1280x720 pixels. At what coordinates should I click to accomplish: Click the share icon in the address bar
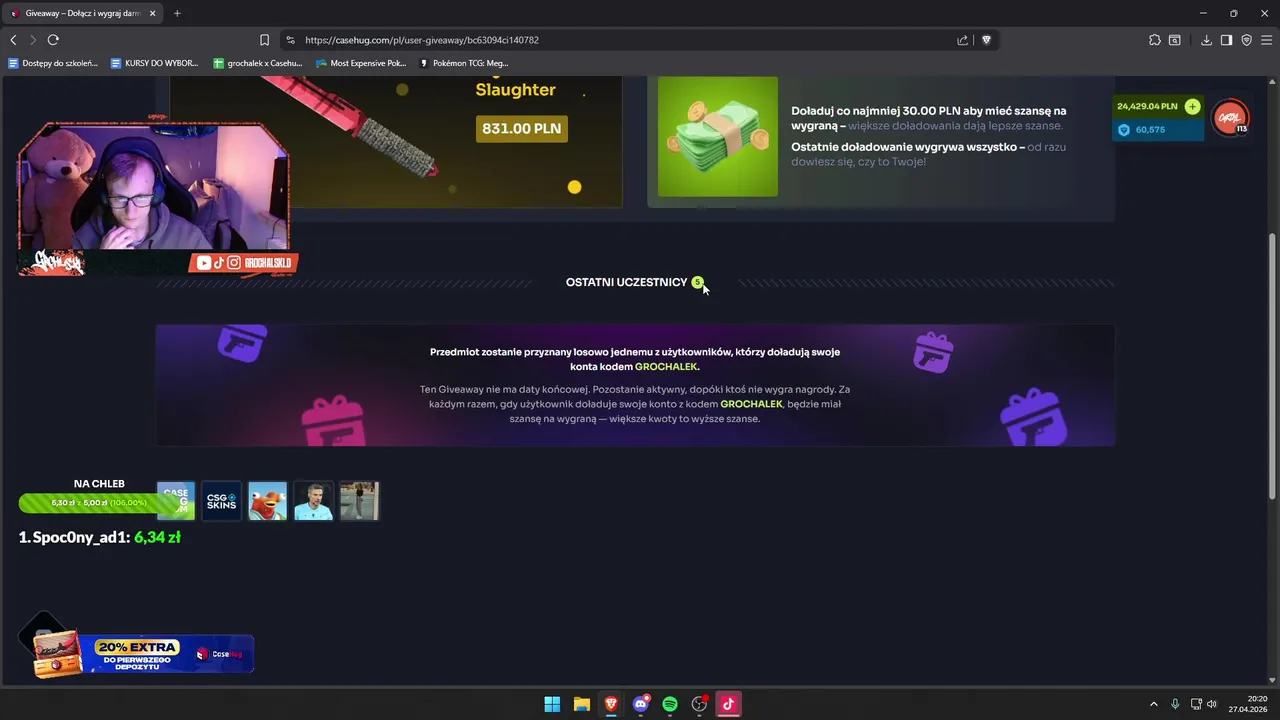pyautogui.click(x=962, y=40)
